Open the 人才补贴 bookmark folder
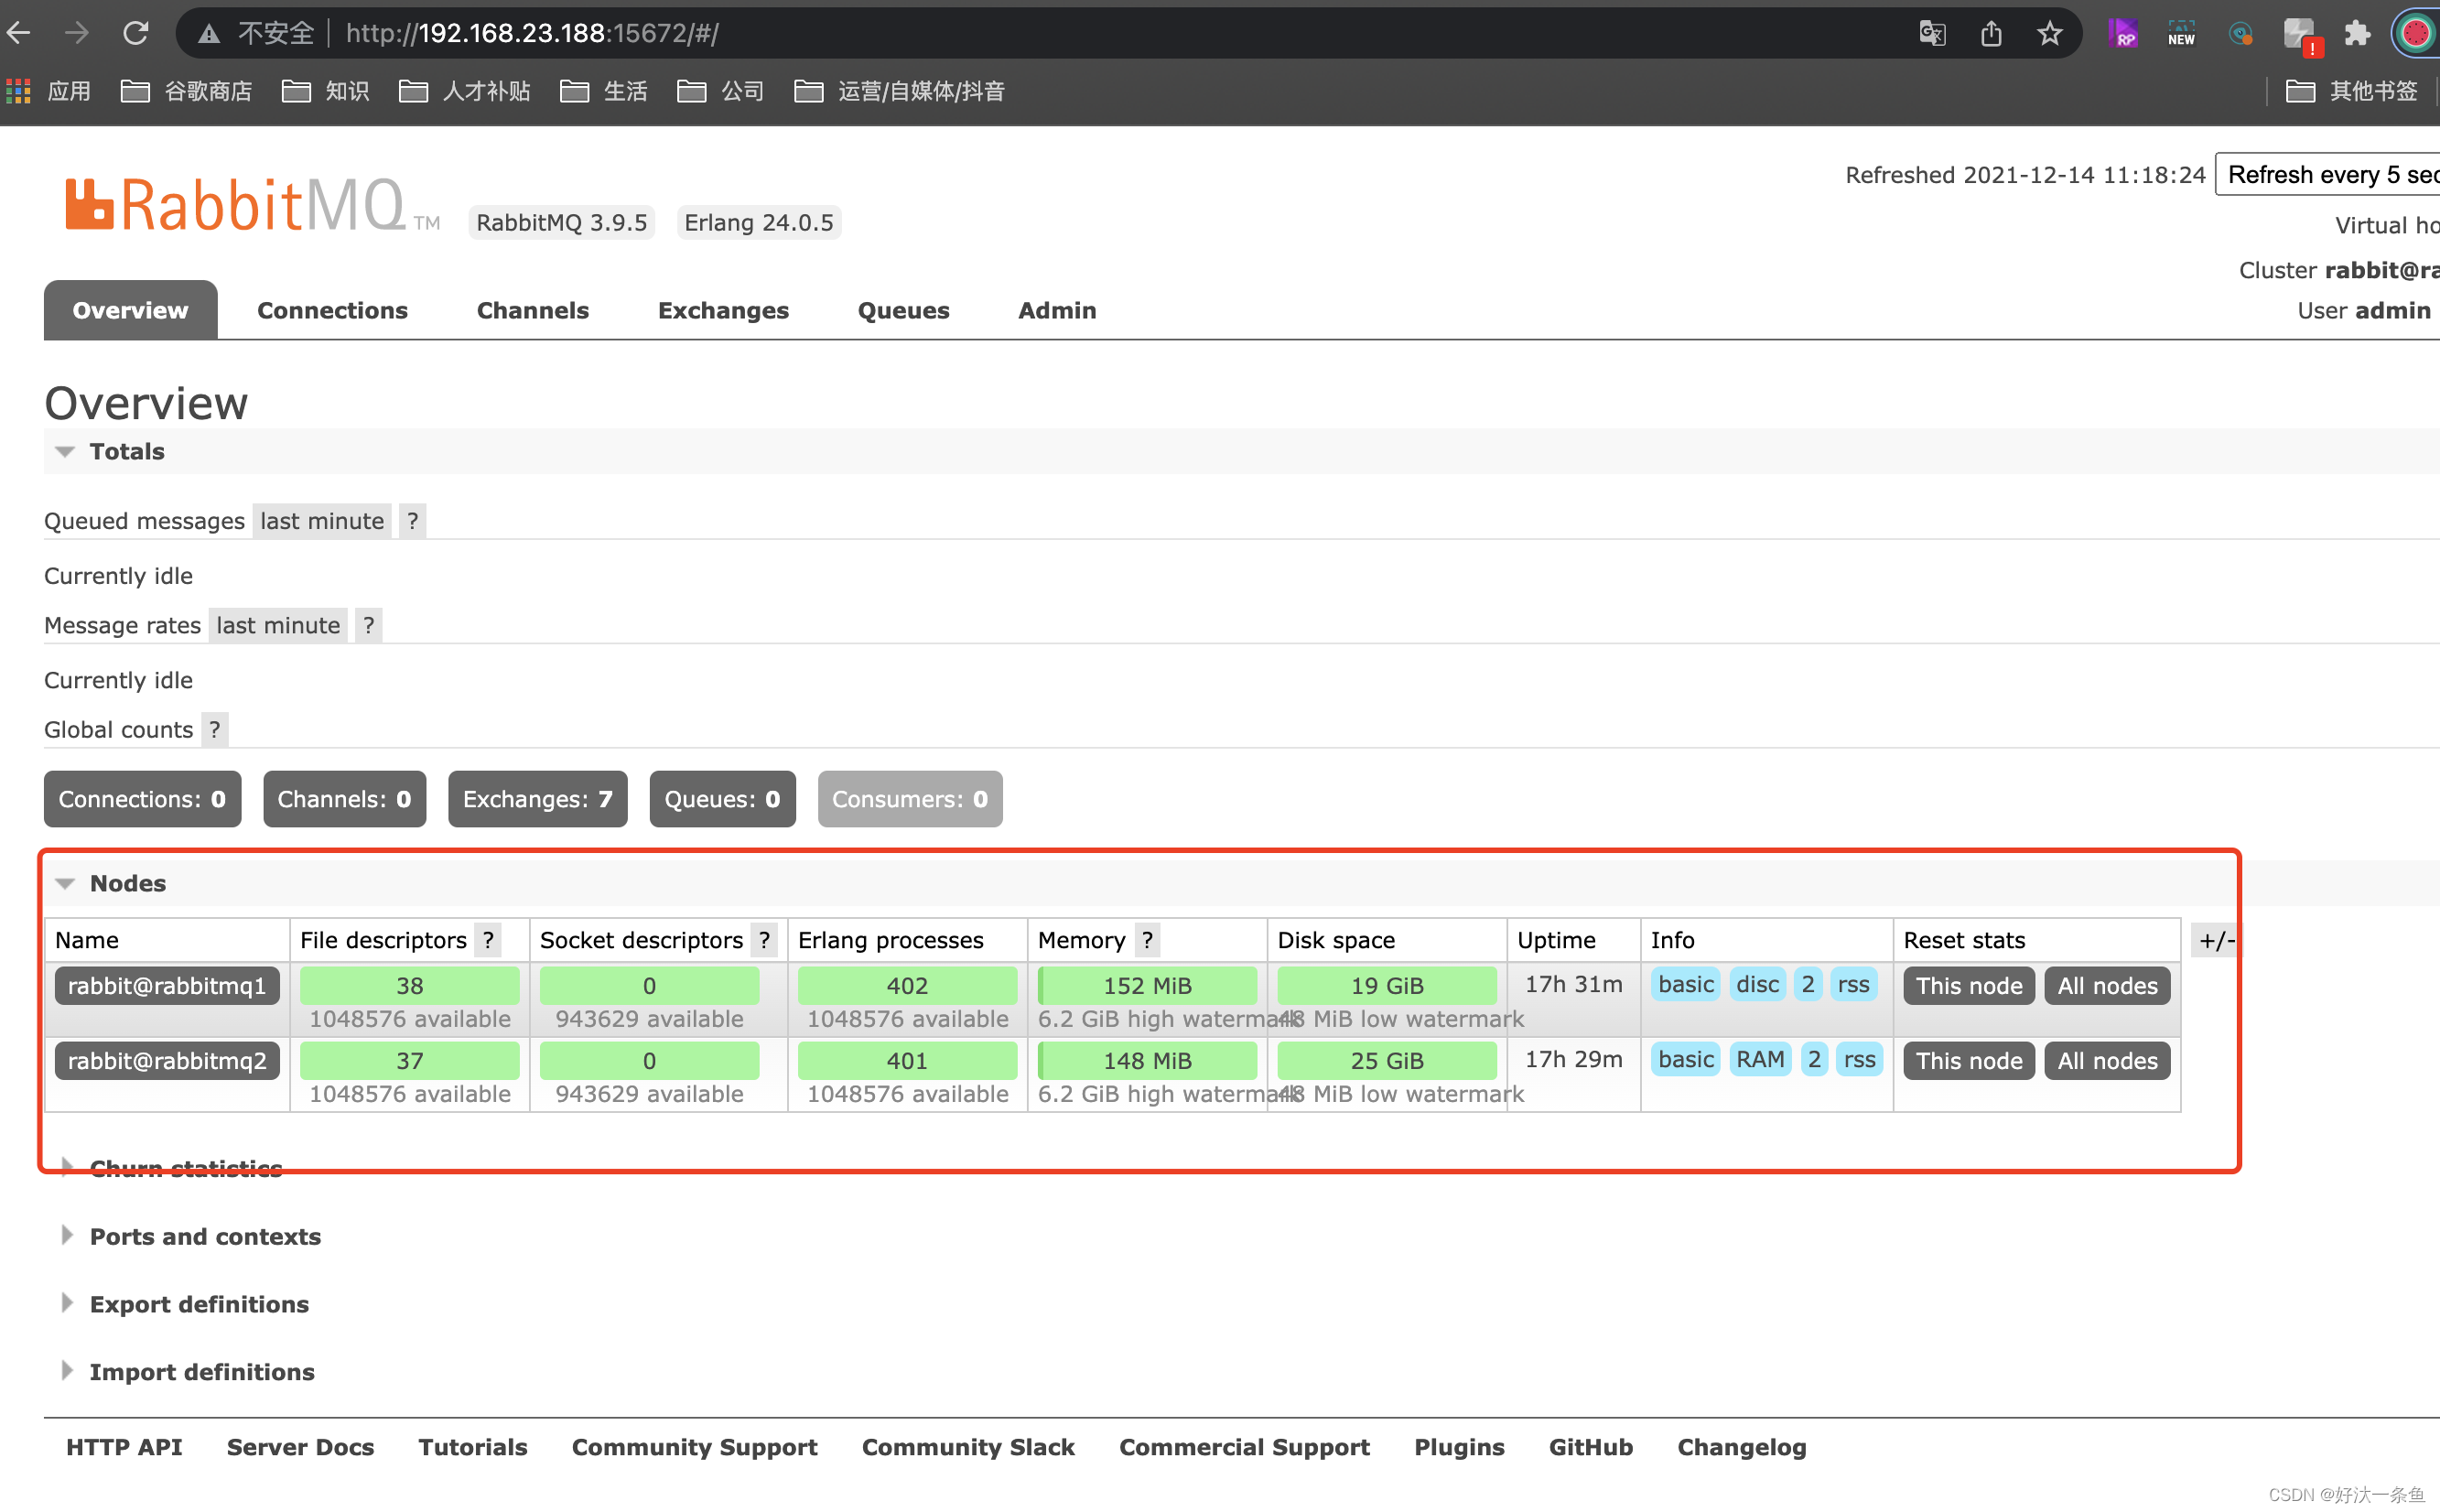The height and width of the screenshot is (1512, 2440). 464,91
